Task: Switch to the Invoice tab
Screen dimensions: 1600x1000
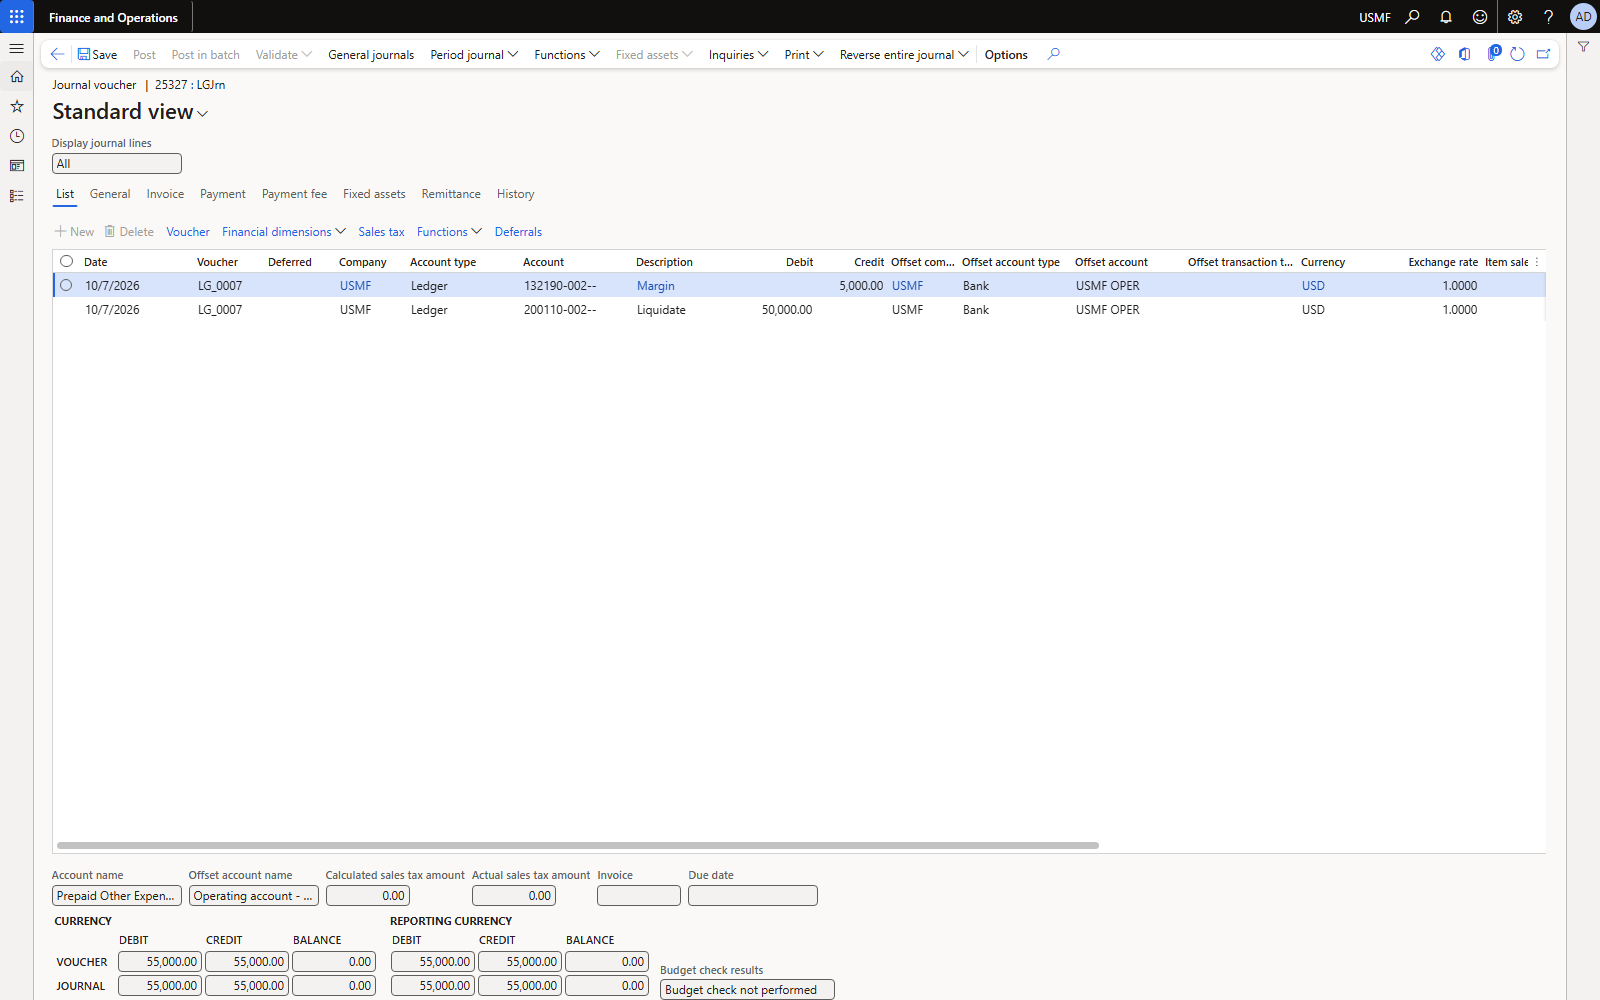Action: point(165,194)
